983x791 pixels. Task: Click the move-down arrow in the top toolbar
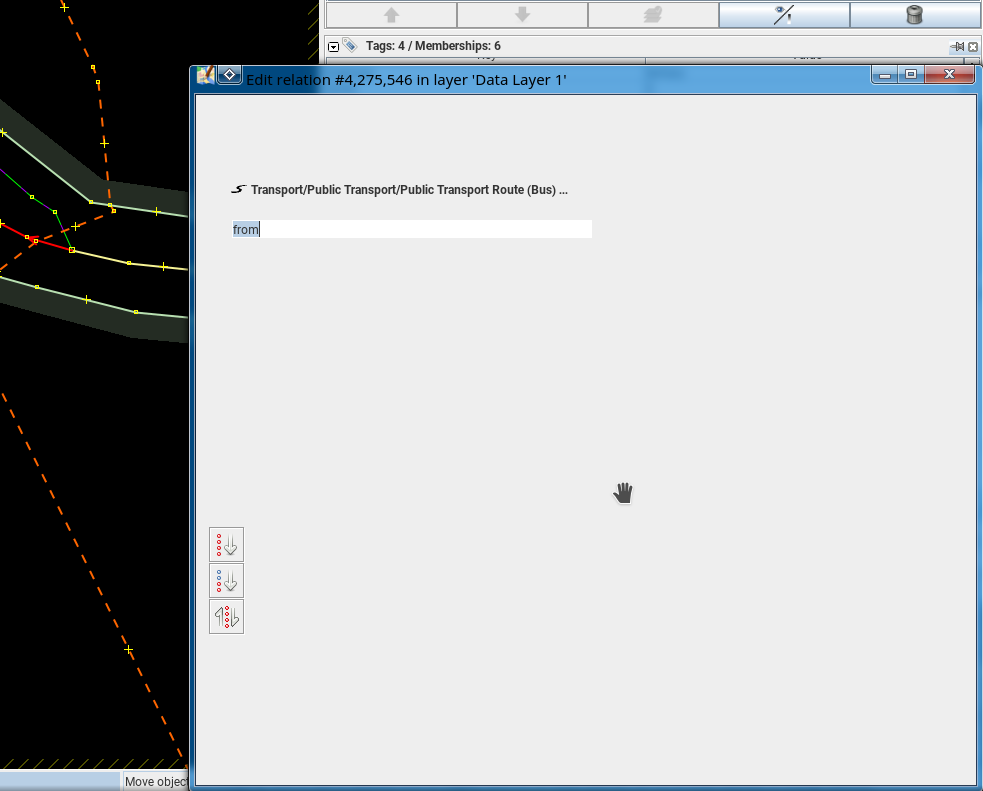(x=521, y=14)
